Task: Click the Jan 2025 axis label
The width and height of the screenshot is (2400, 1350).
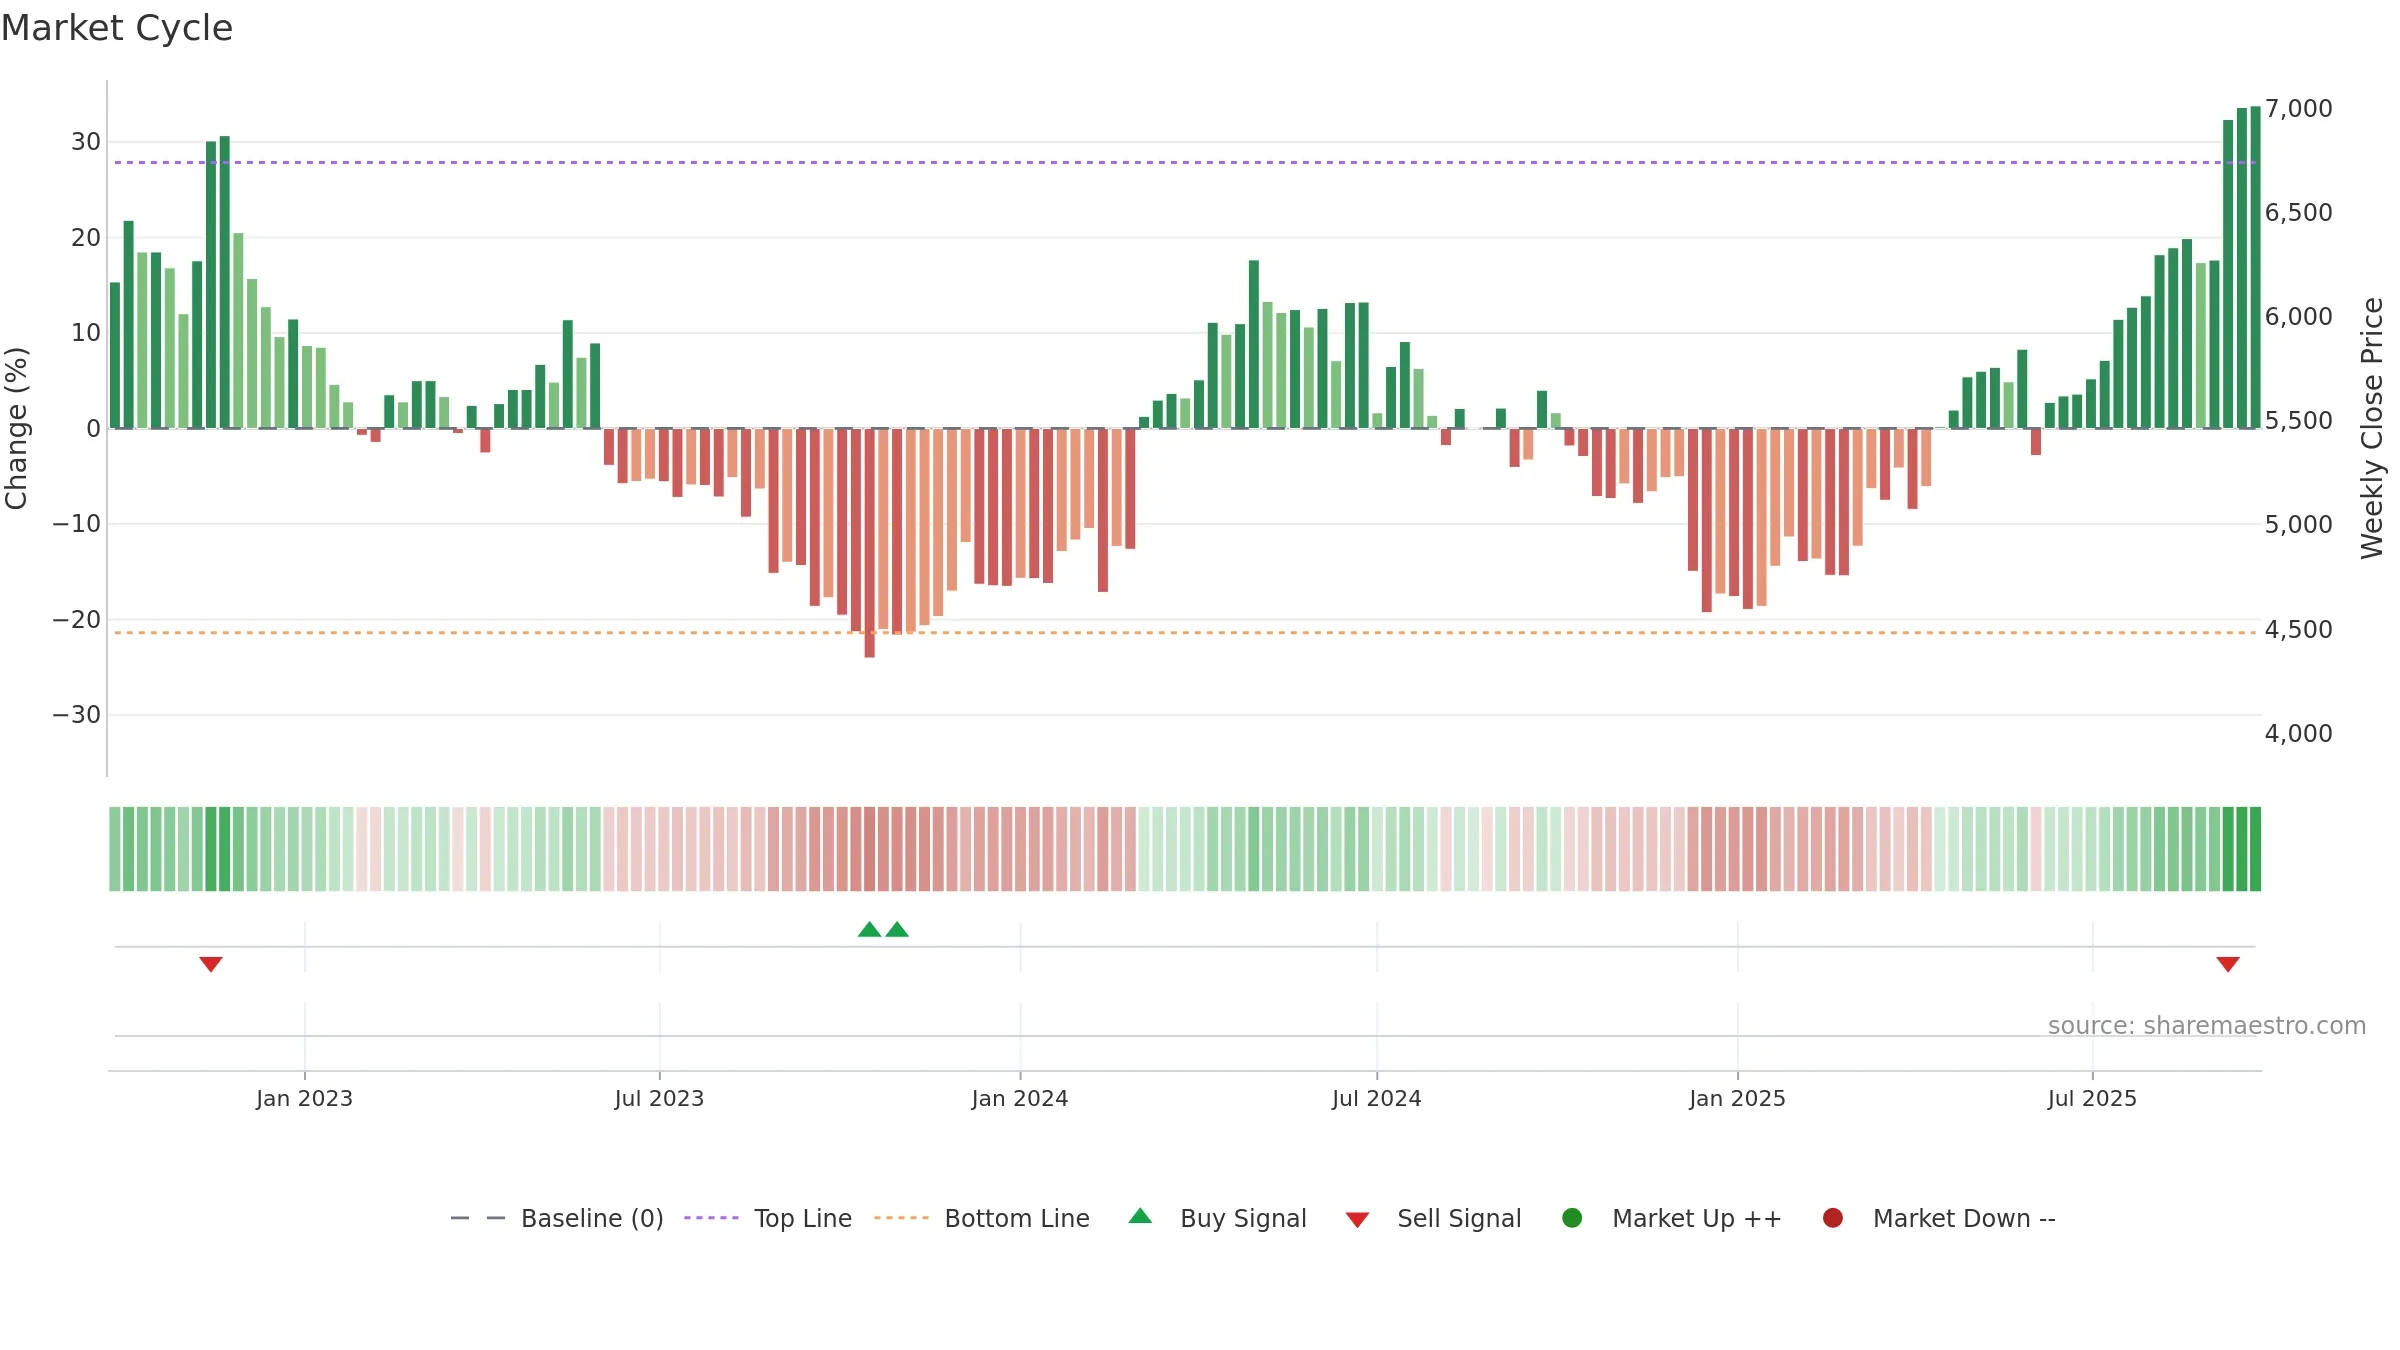Action: point(1737,1098)
